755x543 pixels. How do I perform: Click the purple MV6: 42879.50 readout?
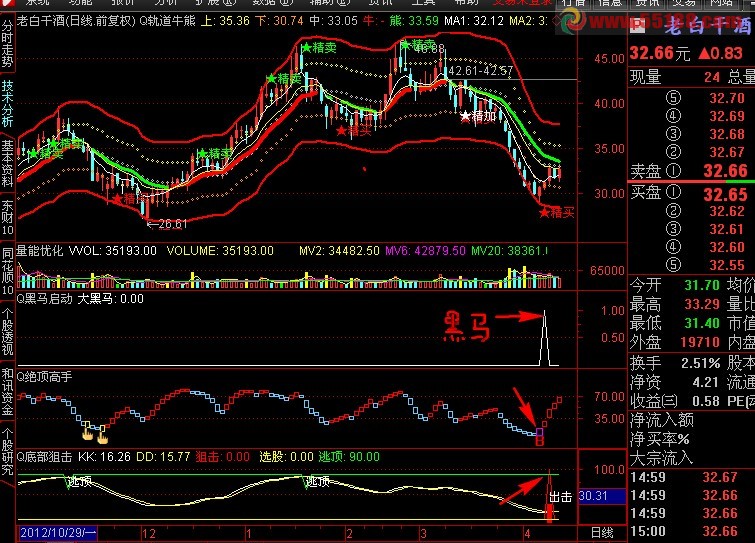click(426, 251)
